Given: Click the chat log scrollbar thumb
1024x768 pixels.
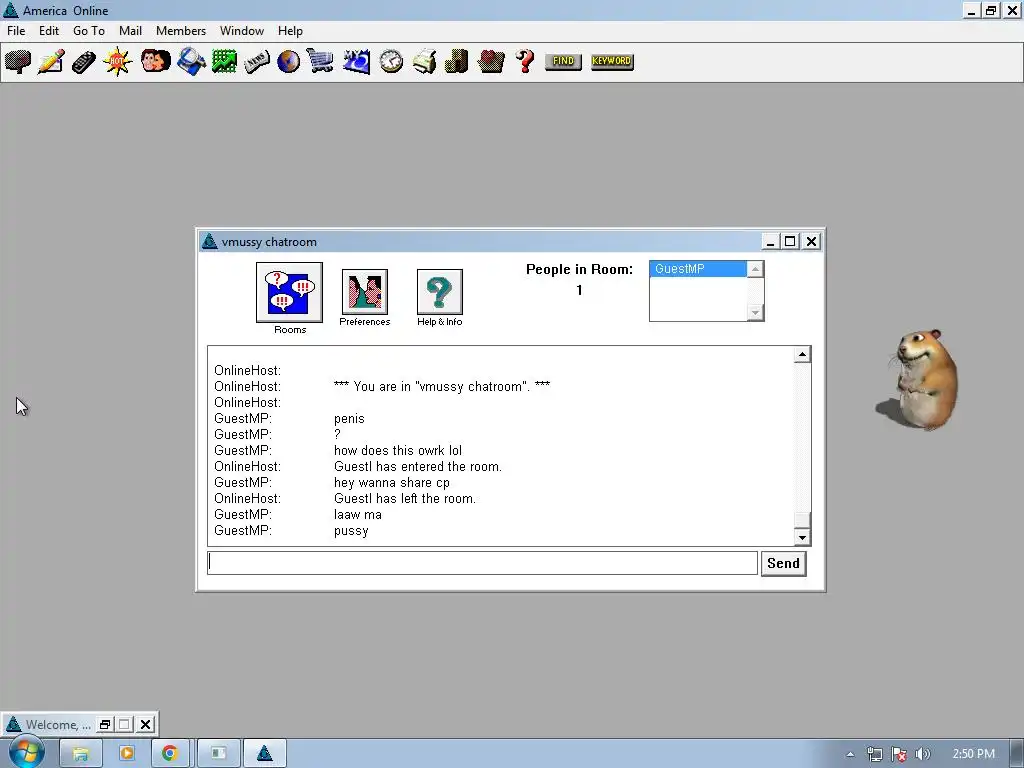Looking at the screenshot, I should 803,521.
